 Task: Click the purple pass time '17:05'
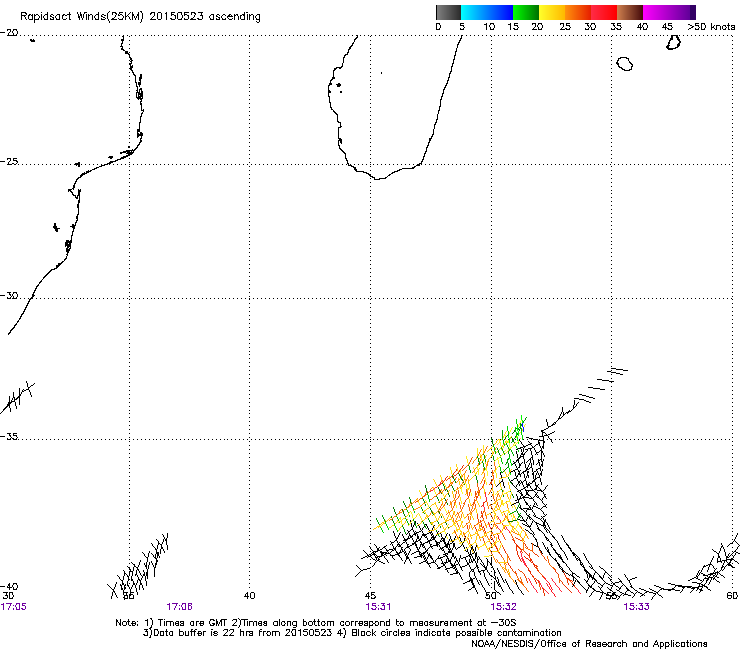click(14, 607)
